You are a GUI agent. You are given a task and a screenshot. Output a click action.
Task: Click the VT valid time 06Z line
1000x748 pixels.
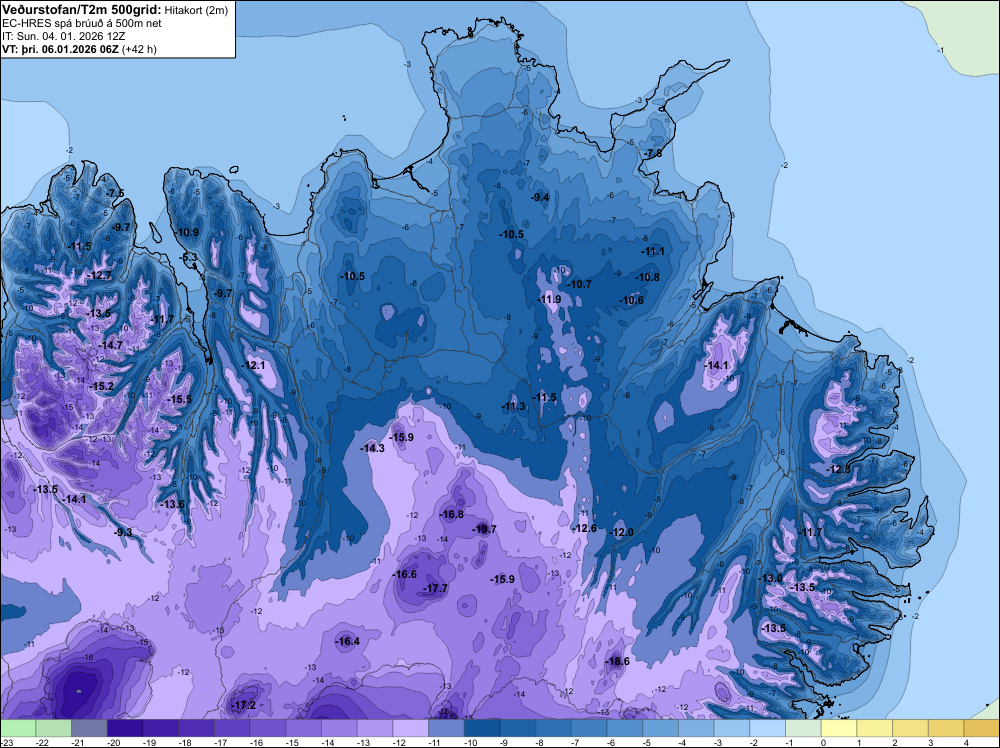pyautogui.click(x=79, y=49)
